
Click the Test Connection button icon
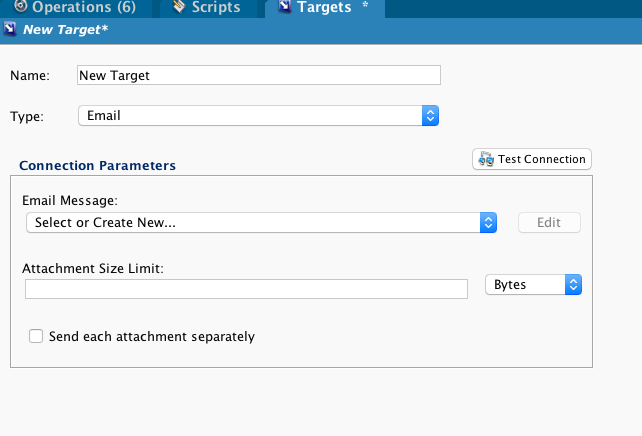(487, 159)
